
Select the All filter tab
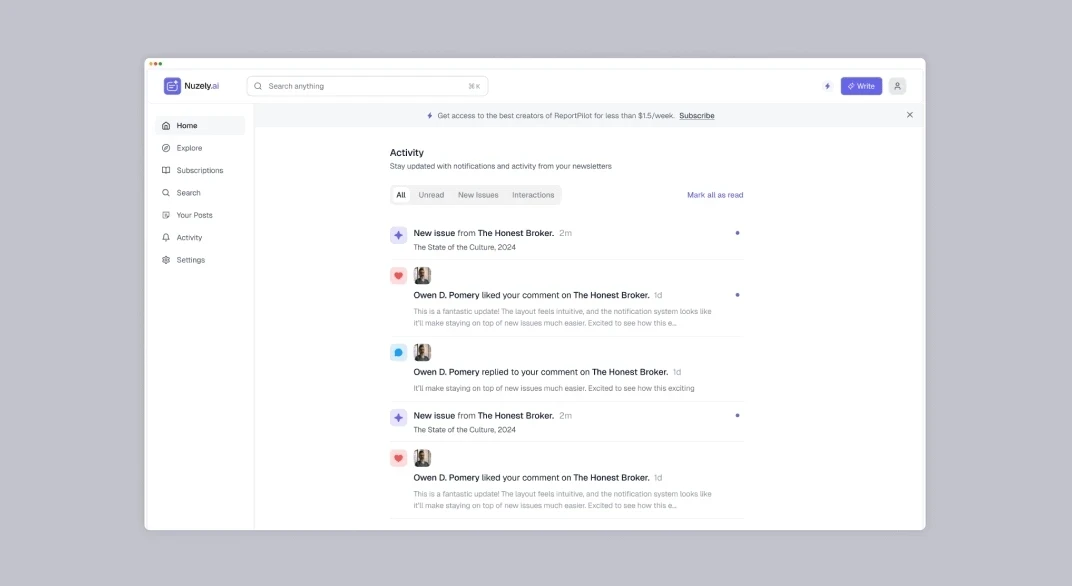point(401,195)
